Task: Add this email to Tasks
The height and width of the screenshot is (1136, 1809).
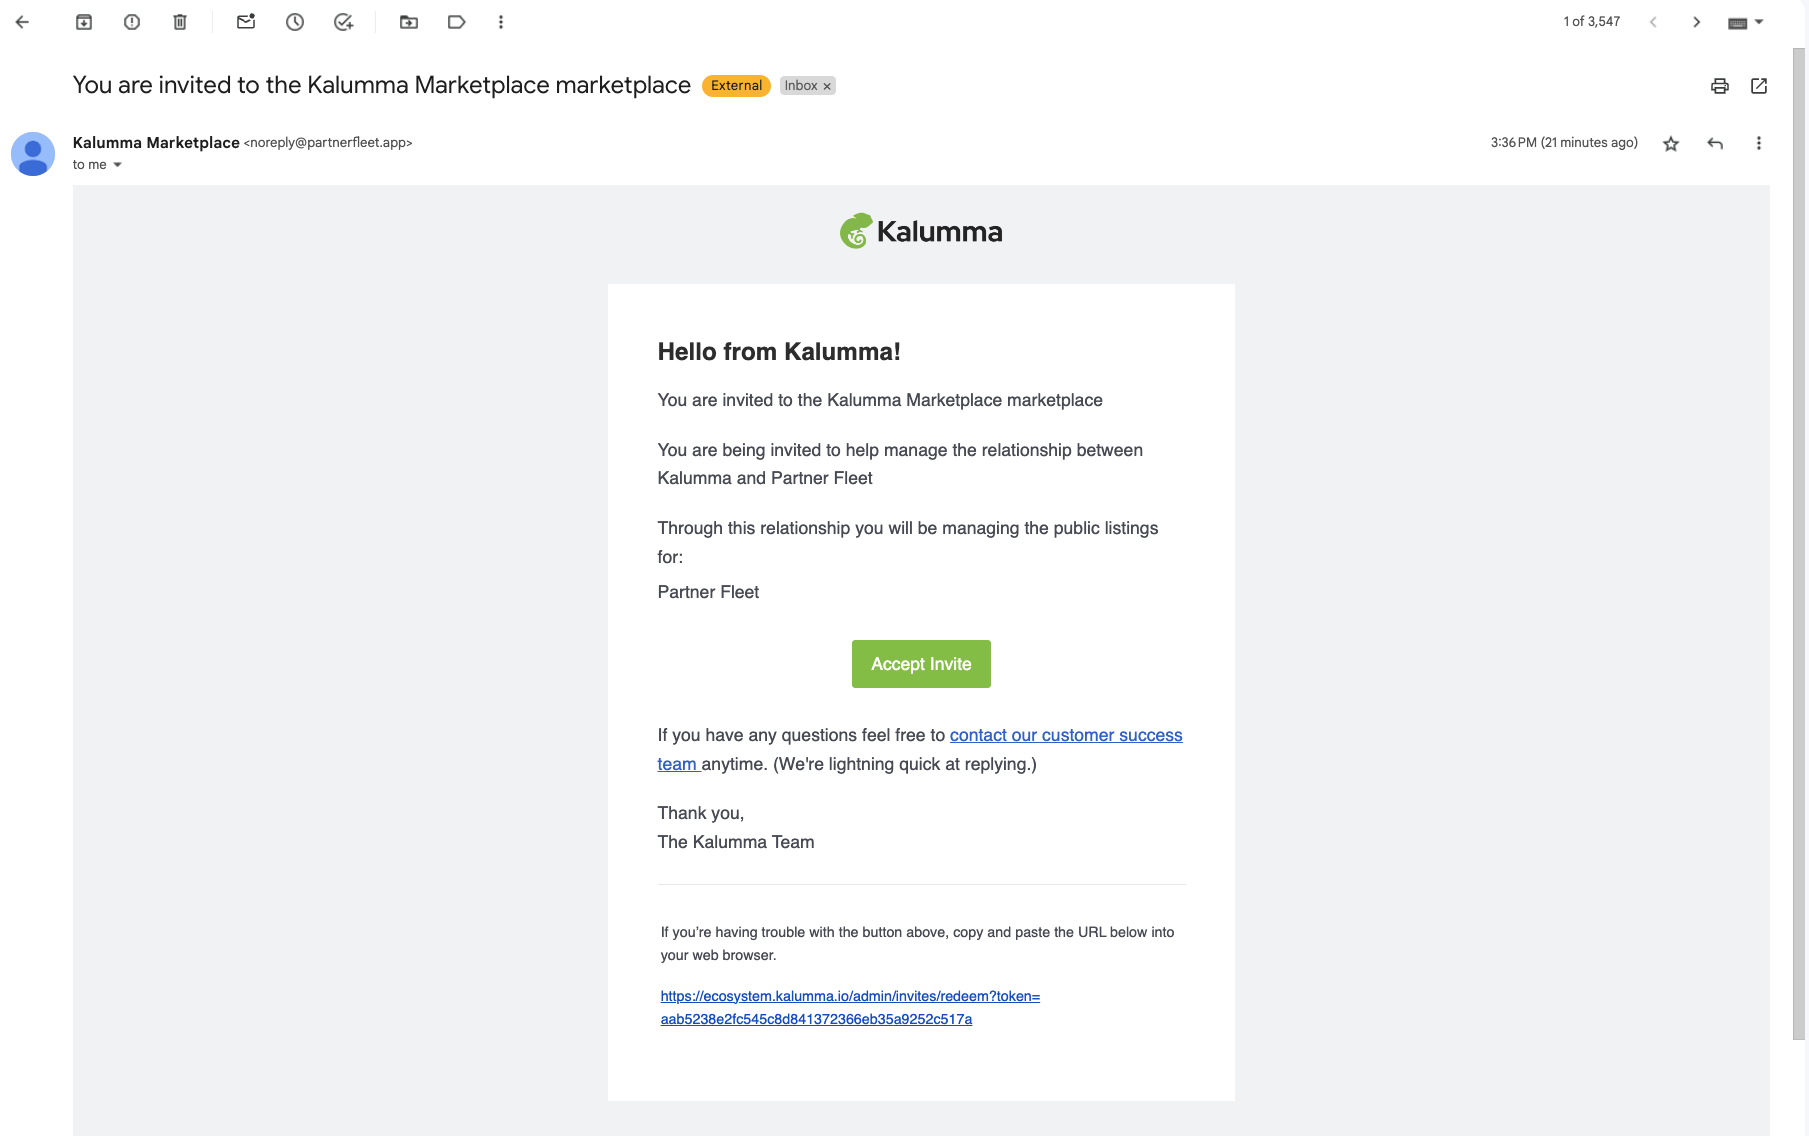Action: (x=344, y=22)
